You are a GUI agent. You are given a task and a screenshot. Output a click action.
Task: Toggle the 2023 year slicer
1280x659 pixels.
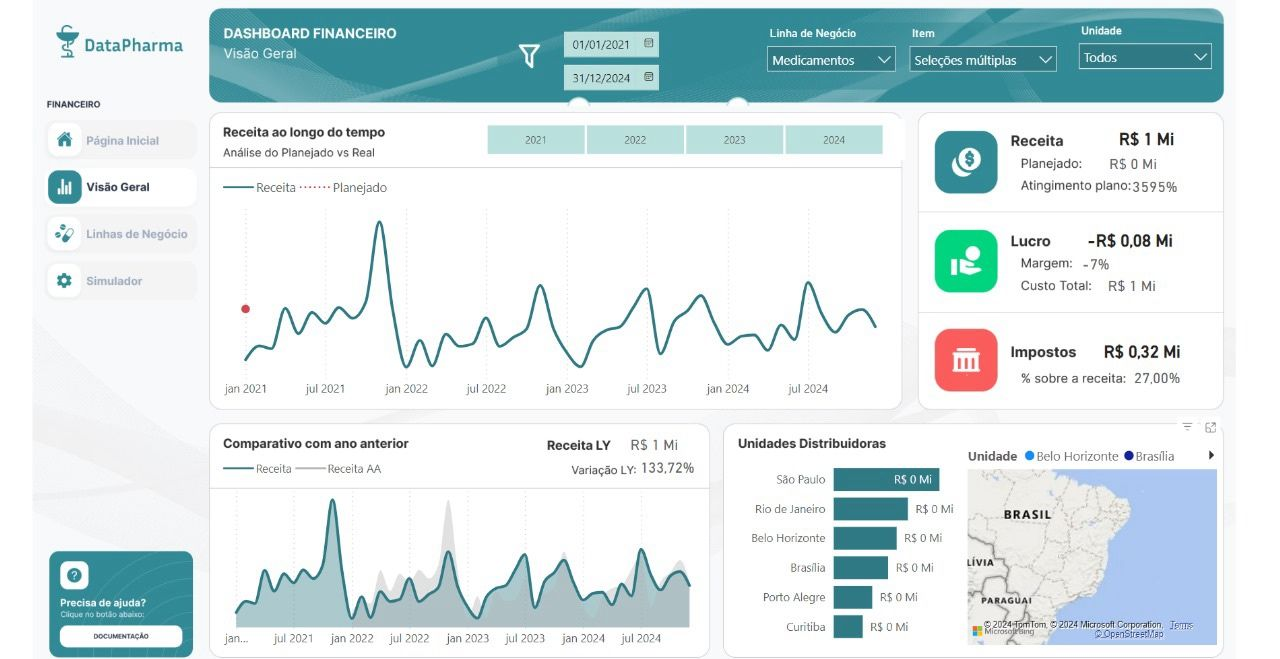coord(734,140)
